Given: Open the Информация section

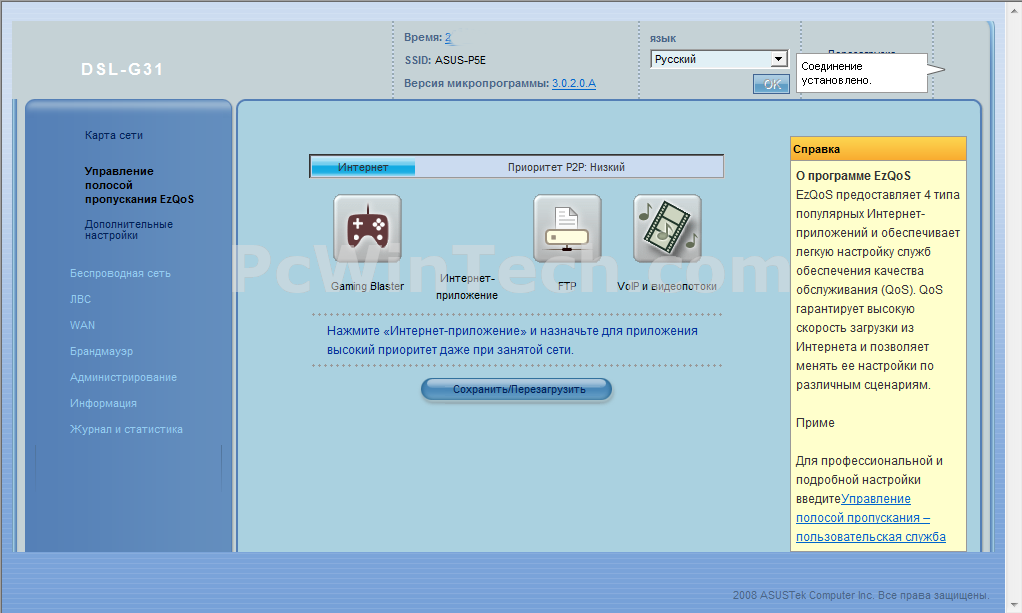Looking at the screenshot, I should [x=103, y=404].
